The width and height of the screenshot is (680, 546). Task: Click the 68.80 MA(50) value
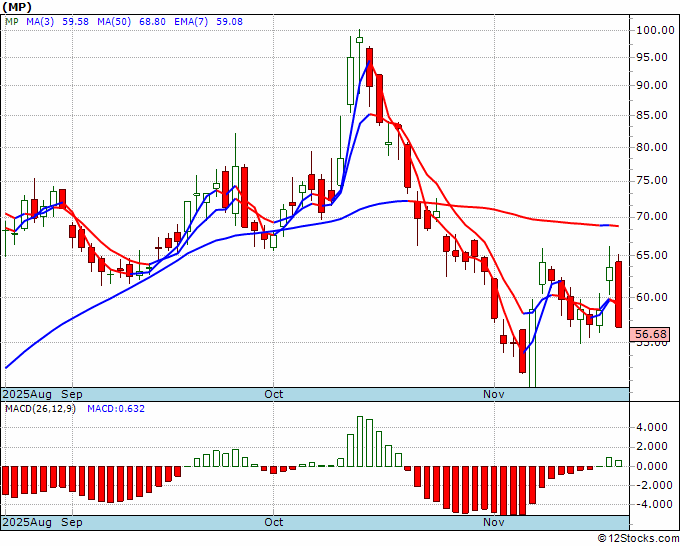(152, 22)
